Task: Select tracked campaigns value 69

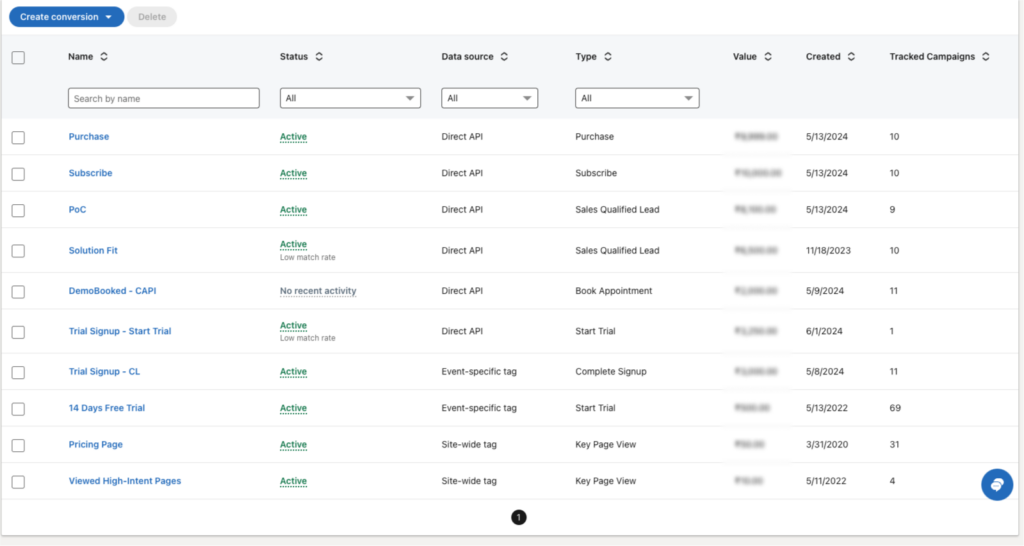Action: 895,408
